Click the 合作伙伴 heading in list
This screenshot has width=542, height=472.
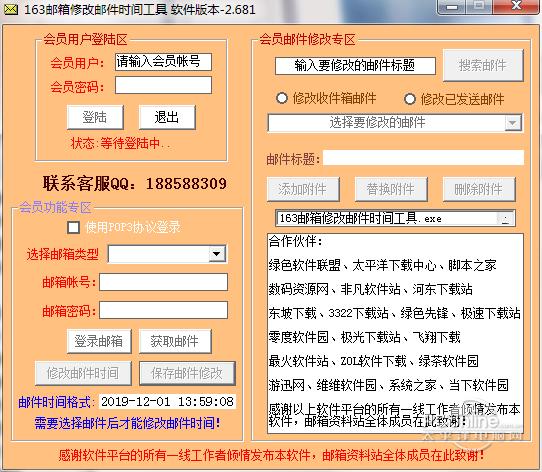click(295, 241)
